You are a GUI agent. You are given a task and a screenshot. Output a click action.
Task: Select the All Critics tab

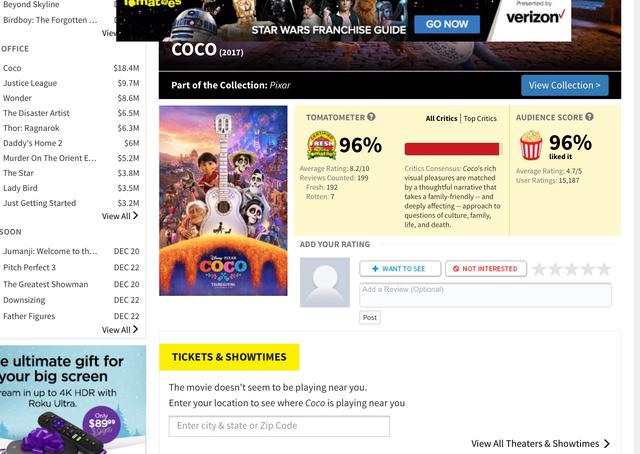(441, 118)
